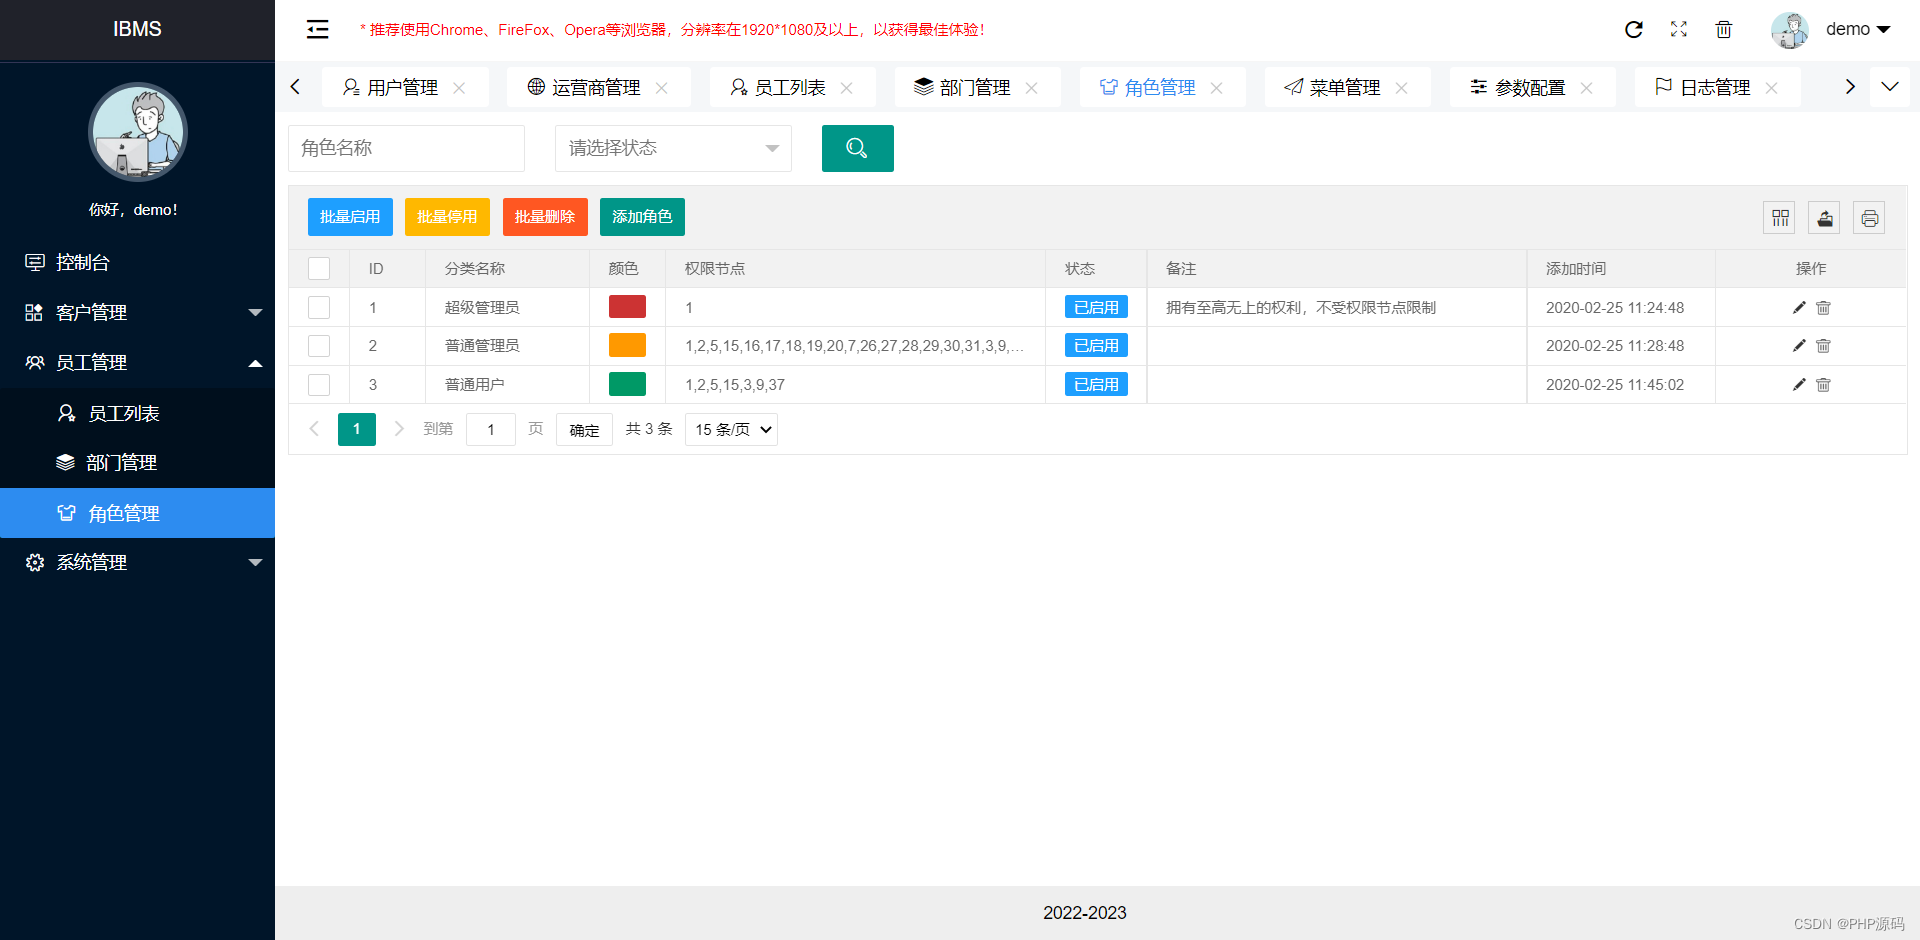
Task: Click the red color swatch for 超级管理员
Action: (627, 307)
